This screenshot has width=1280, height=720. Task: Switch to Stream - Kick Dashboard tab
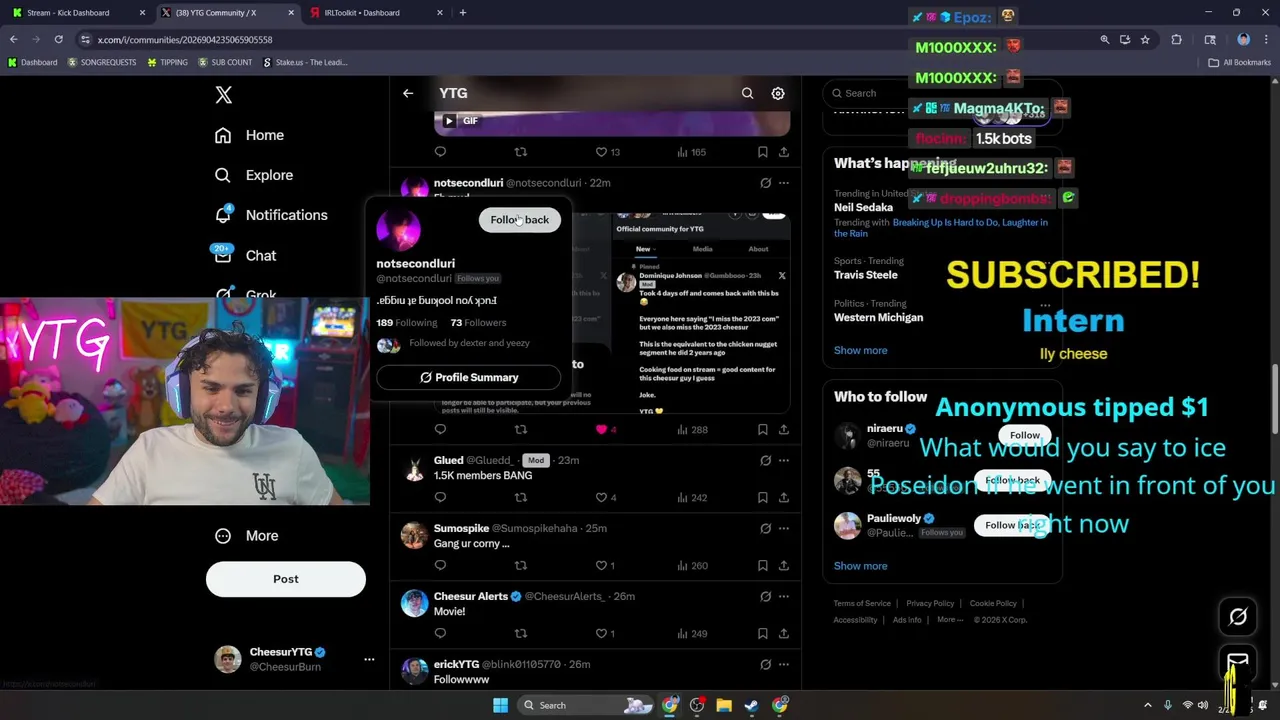pyautogui.click(x=78, y=13)
